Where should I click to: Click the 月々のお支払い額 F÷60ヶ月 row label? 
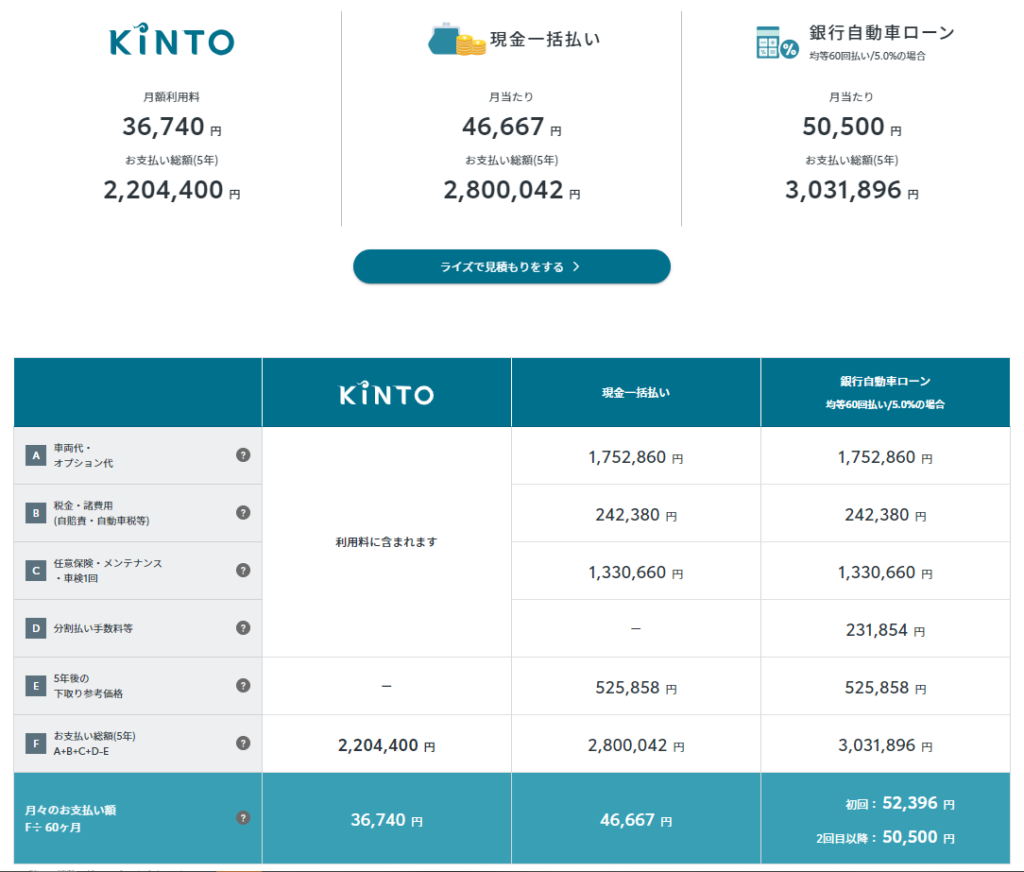(71, 818)
